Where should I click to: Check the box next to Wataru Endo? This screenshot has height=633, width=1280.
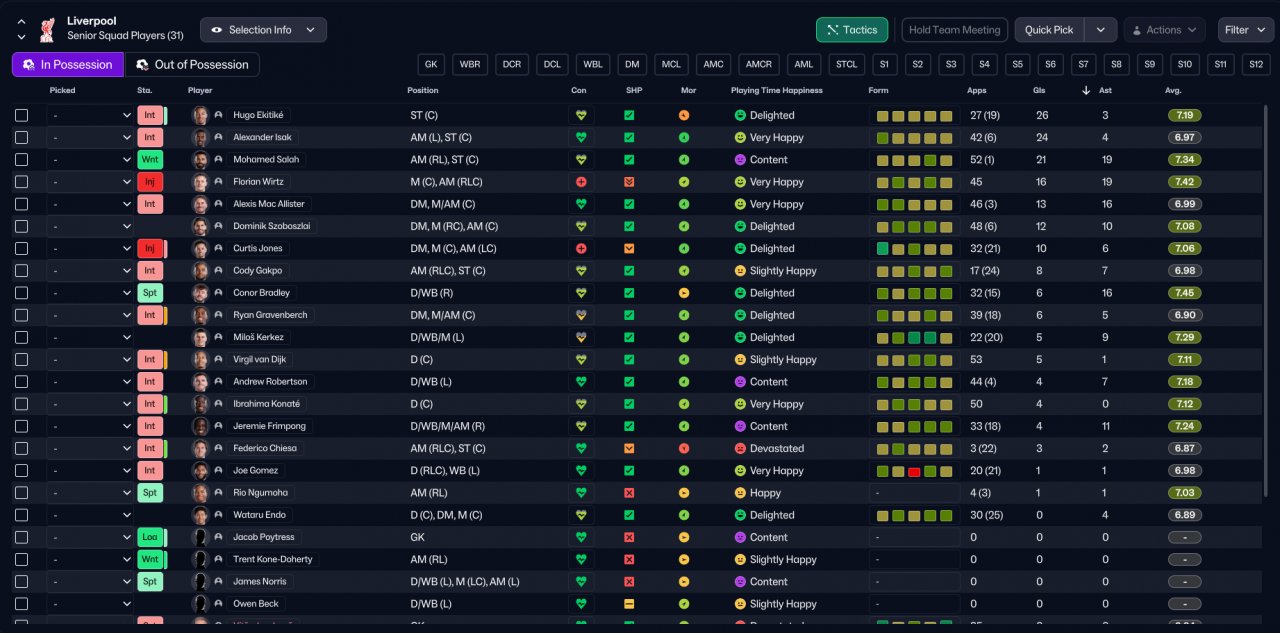click(x=22, y=515)
